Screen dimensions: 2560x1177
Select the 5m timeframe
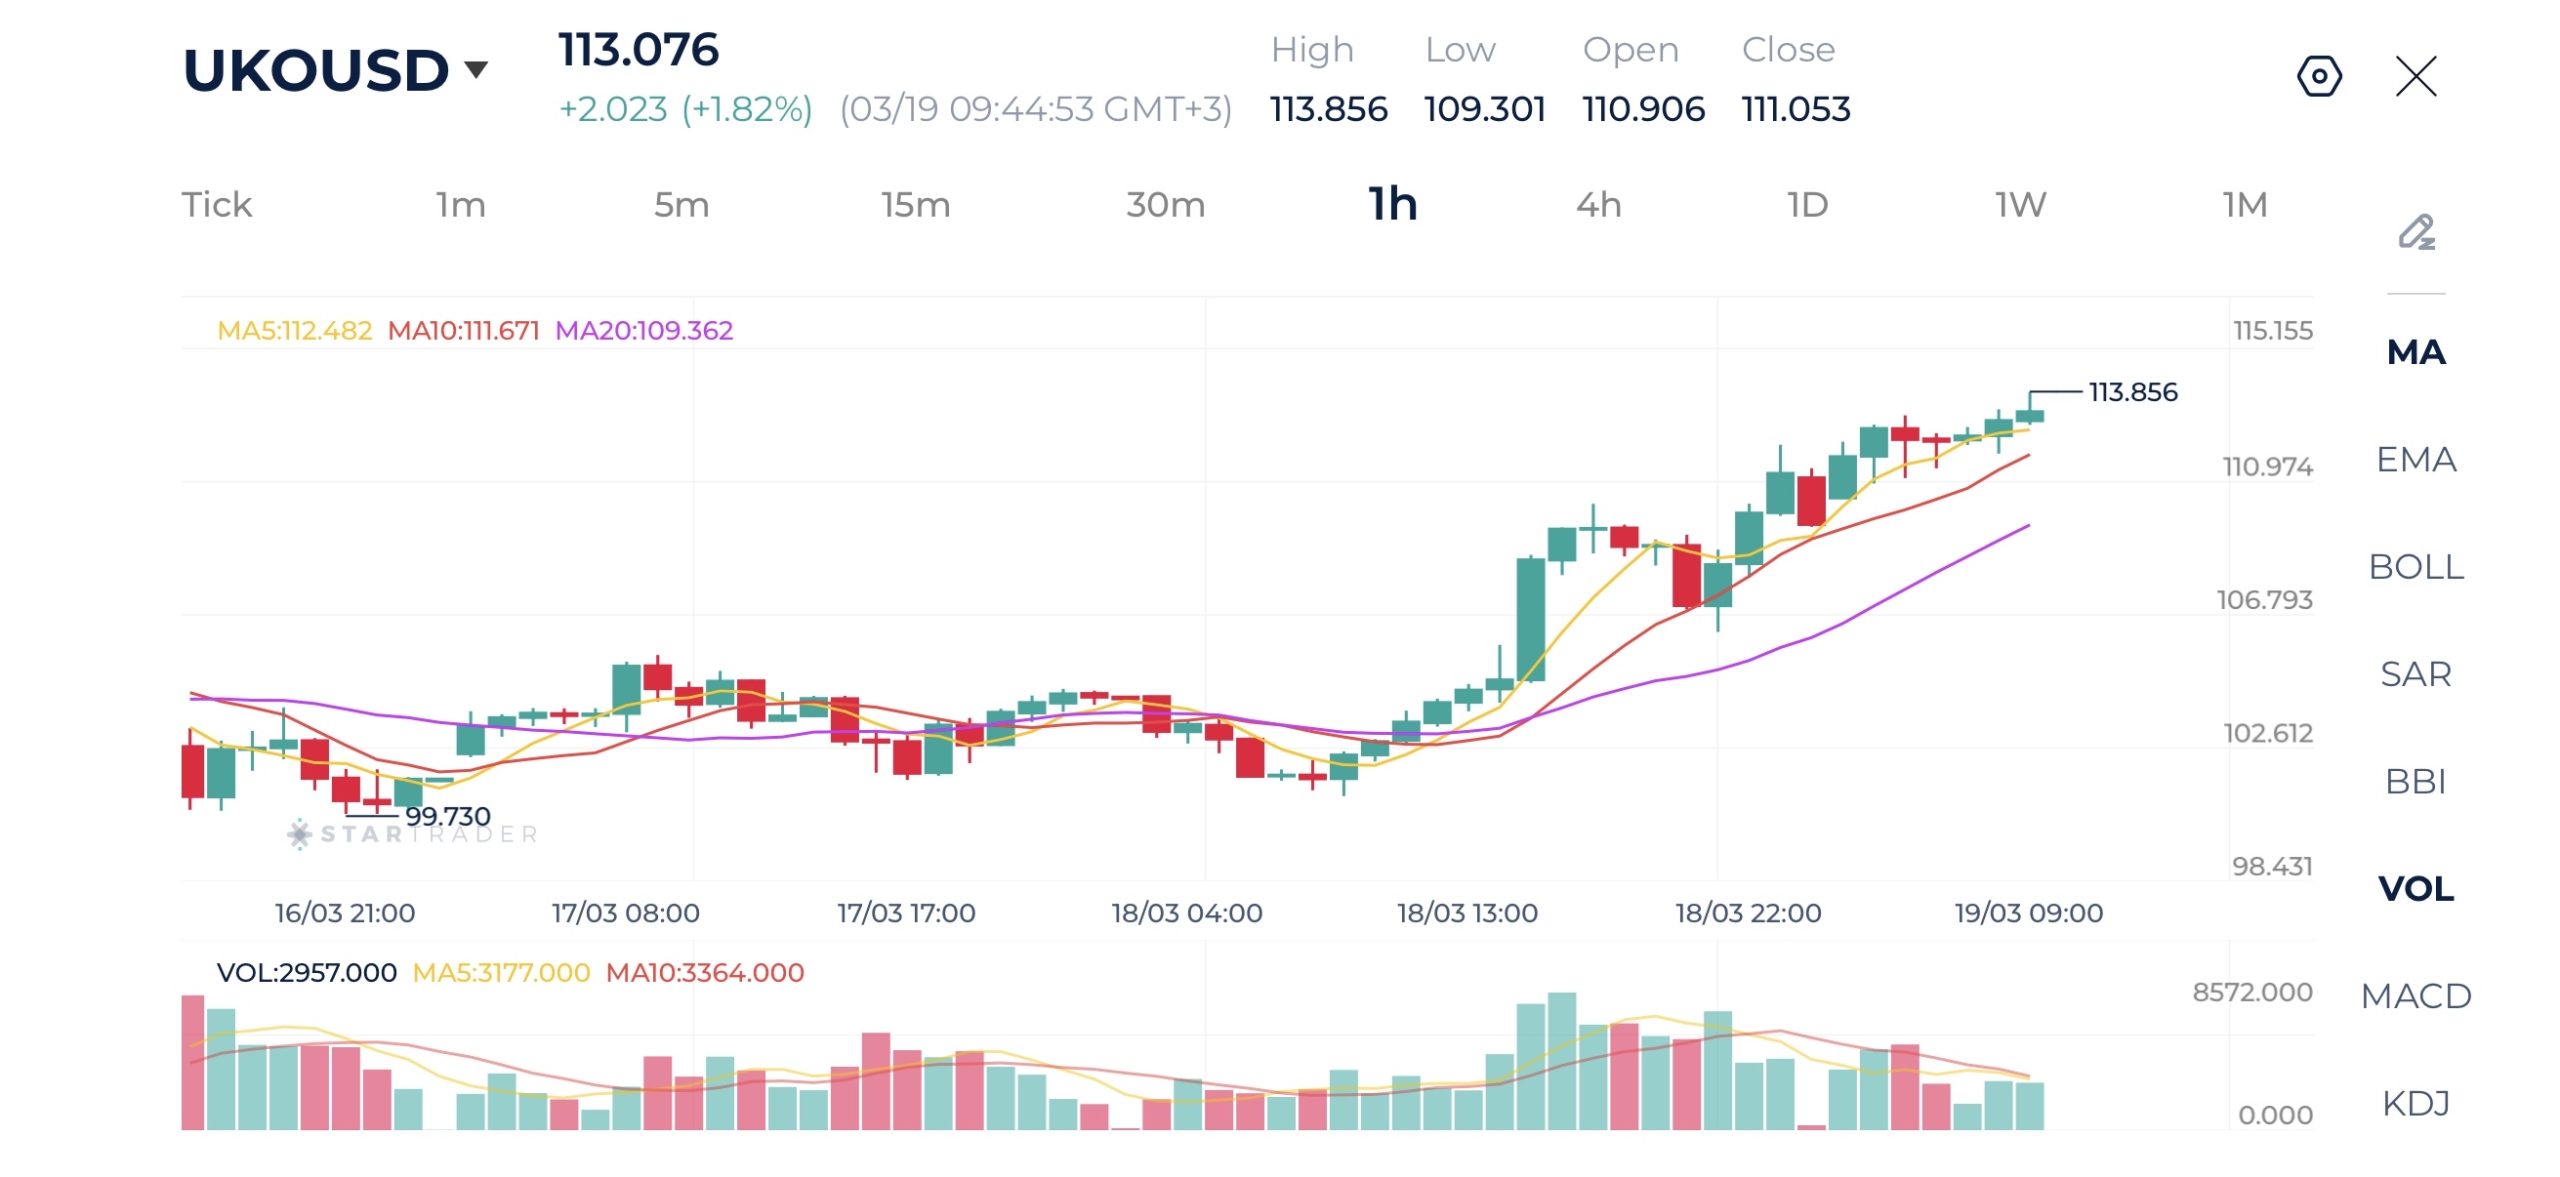point(681,205)
